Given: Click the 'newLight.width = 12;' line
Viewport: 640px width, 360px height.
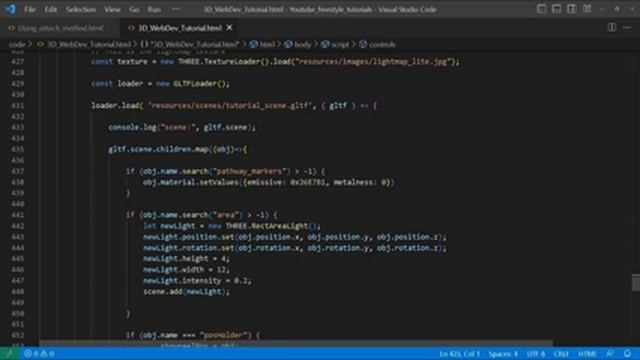Looking at the screenshot, I should 186,269.
